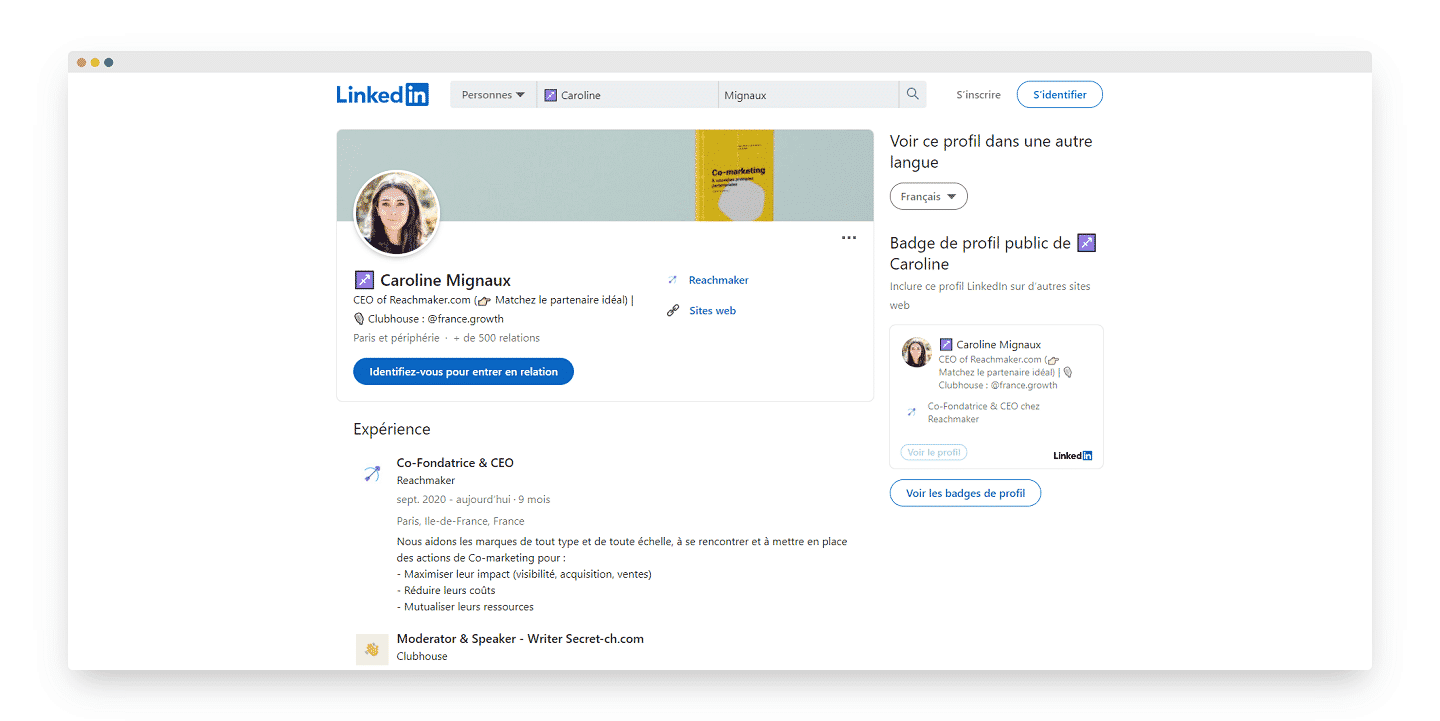Click the Expérience section heading

click(x=392, y=429)
